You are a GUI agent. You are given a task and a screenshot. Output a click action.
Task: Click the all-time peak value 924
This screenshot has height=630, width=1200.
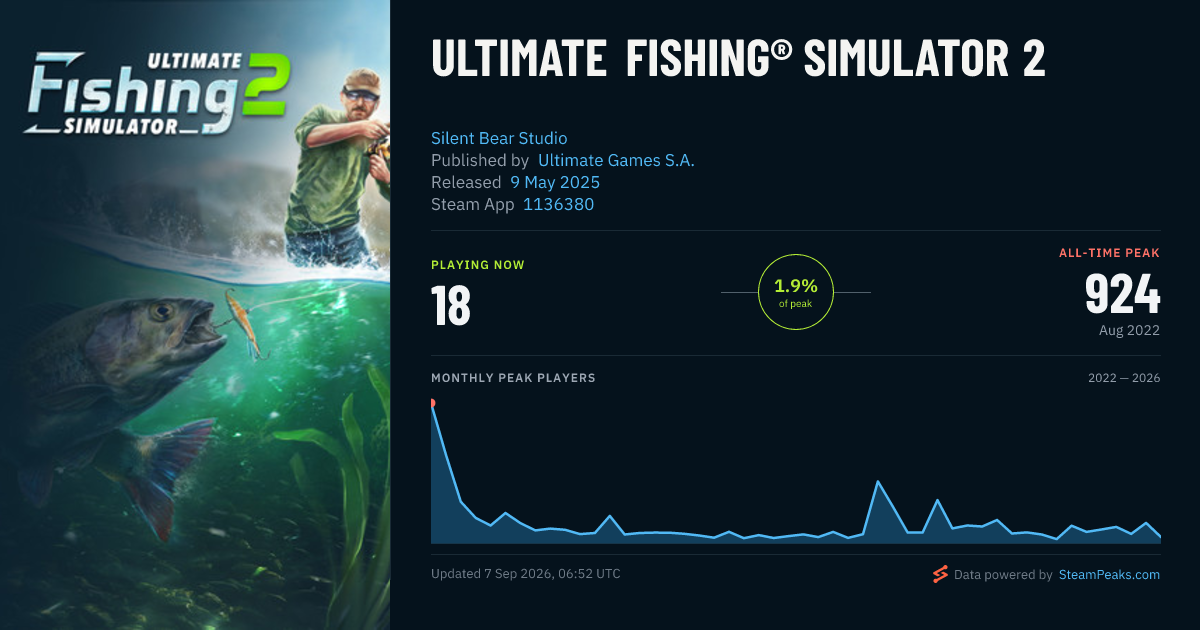1122,295
